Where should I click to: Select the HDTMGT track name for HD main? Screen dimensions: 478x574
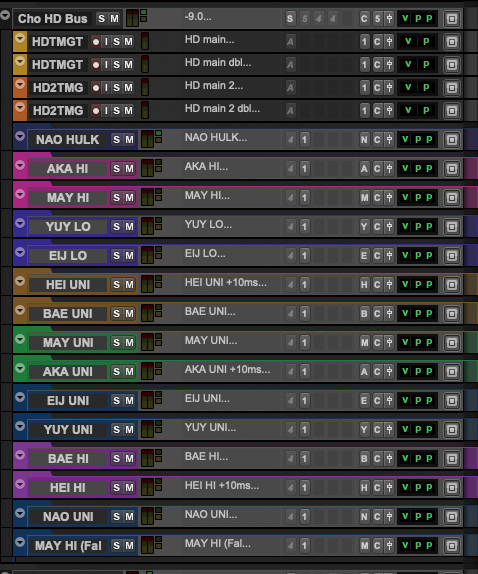57,42
